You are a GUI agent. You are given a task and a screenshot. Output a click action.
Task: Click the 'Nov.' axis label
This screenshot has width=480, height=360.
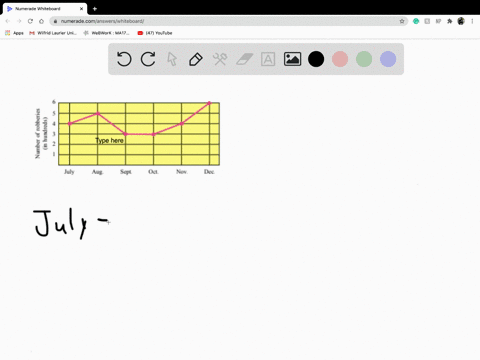(x=182, y=172)
